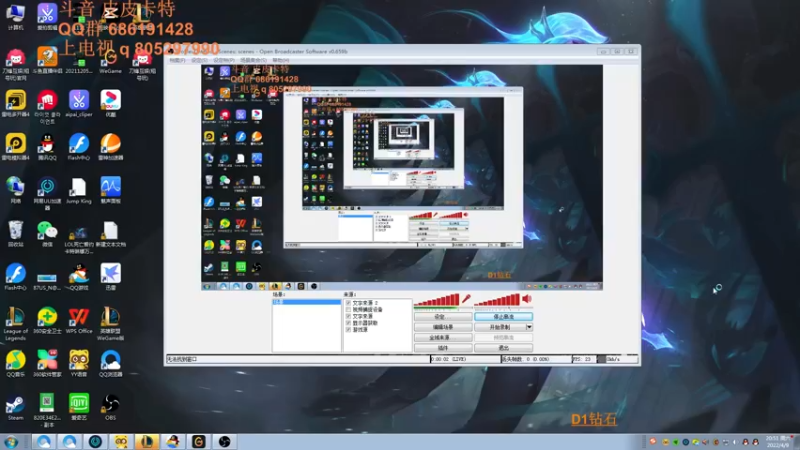800x450 pixels.
Task: Launch QQ浏览器 from the desktop
Action: [110, 364]
